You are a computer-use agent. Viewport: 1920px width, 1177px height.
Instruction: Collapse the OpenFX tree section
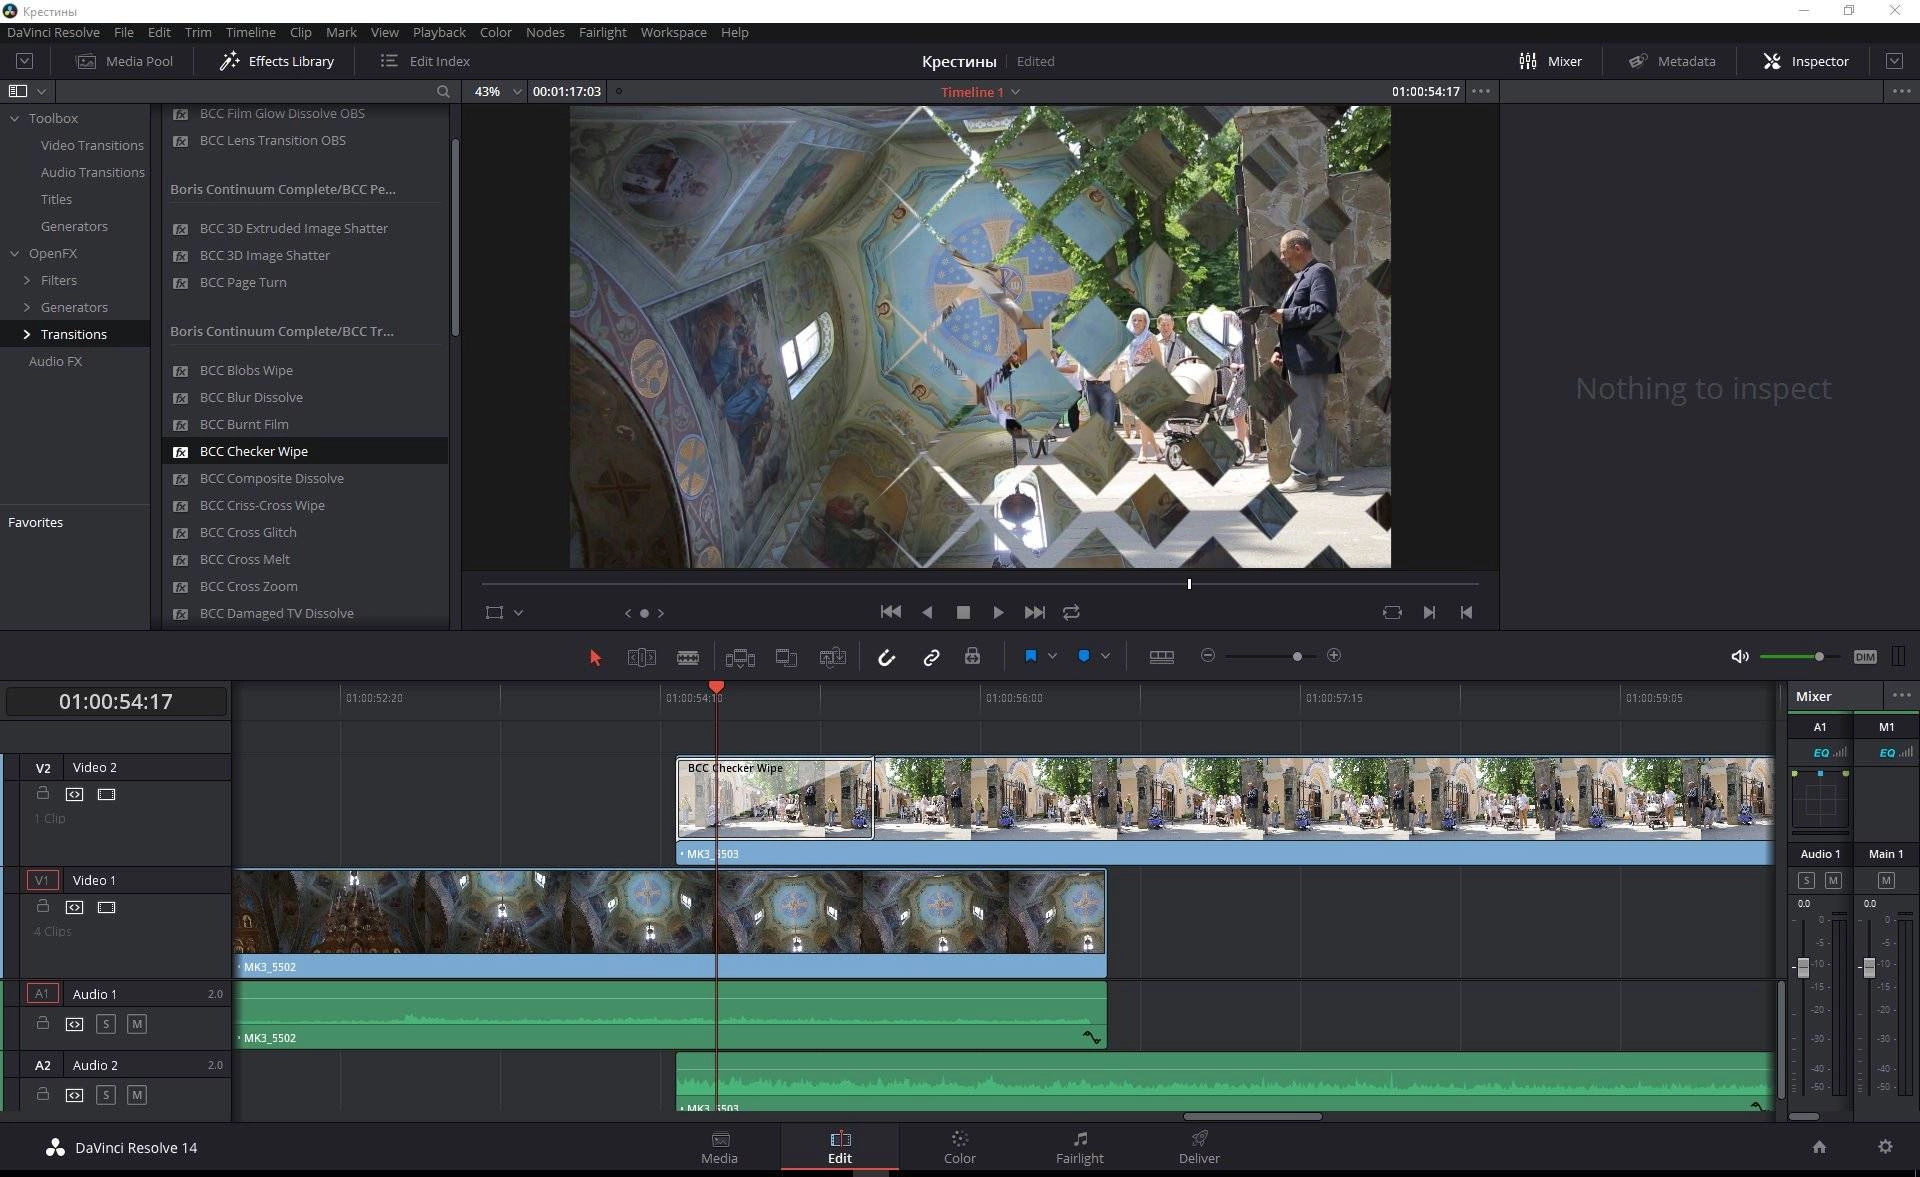[15, 253]
